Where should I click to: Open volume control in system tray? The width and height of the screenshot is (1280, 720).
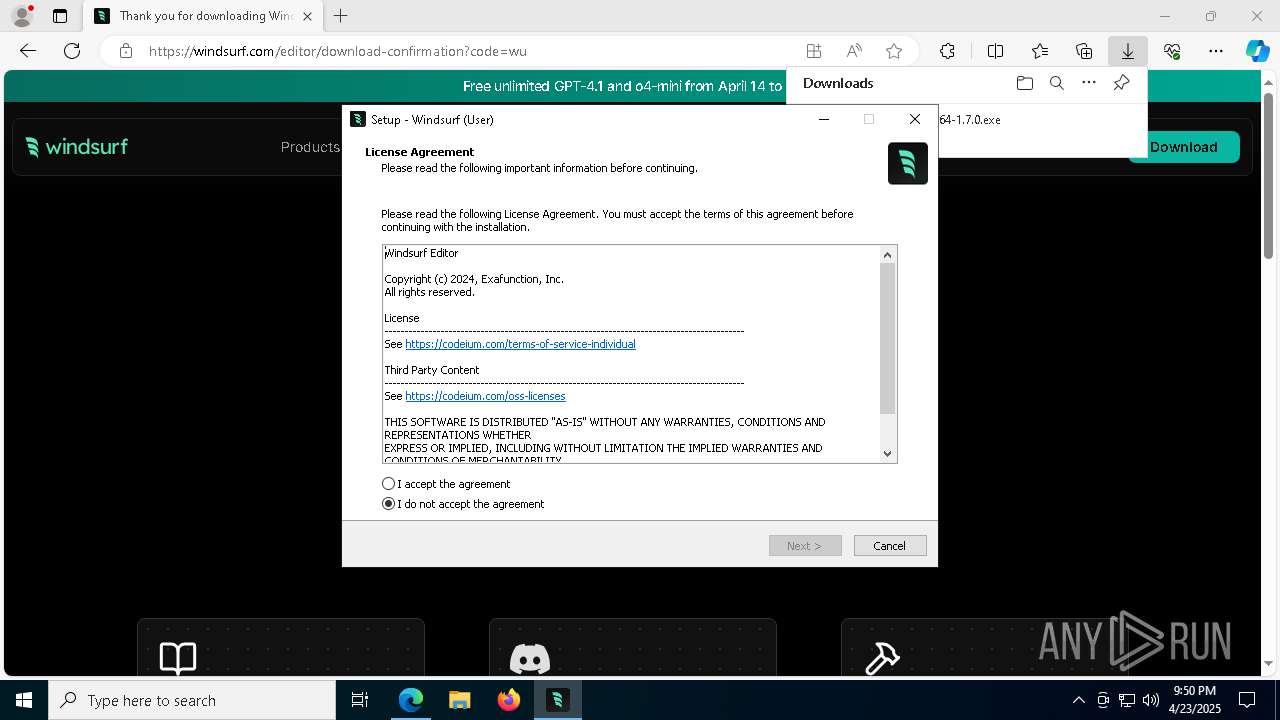pyautogui.click(x=1150, y=700)
